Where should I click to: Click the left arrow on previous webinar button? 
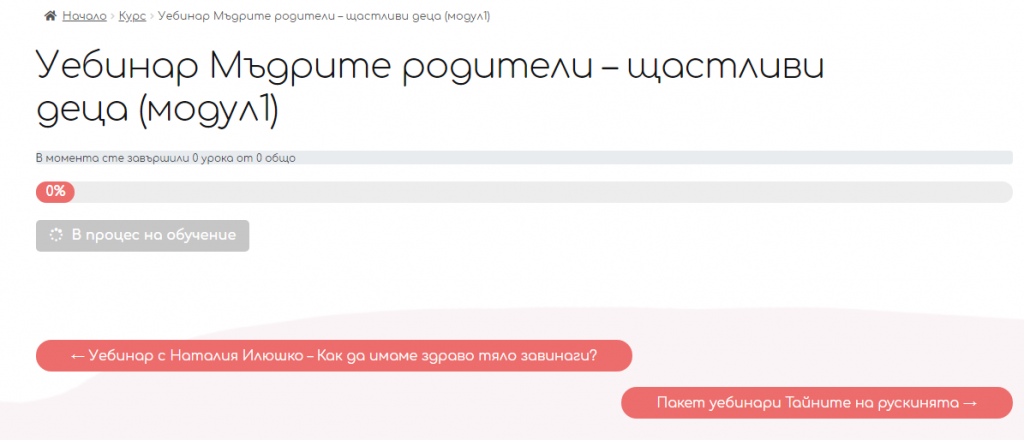77,356
